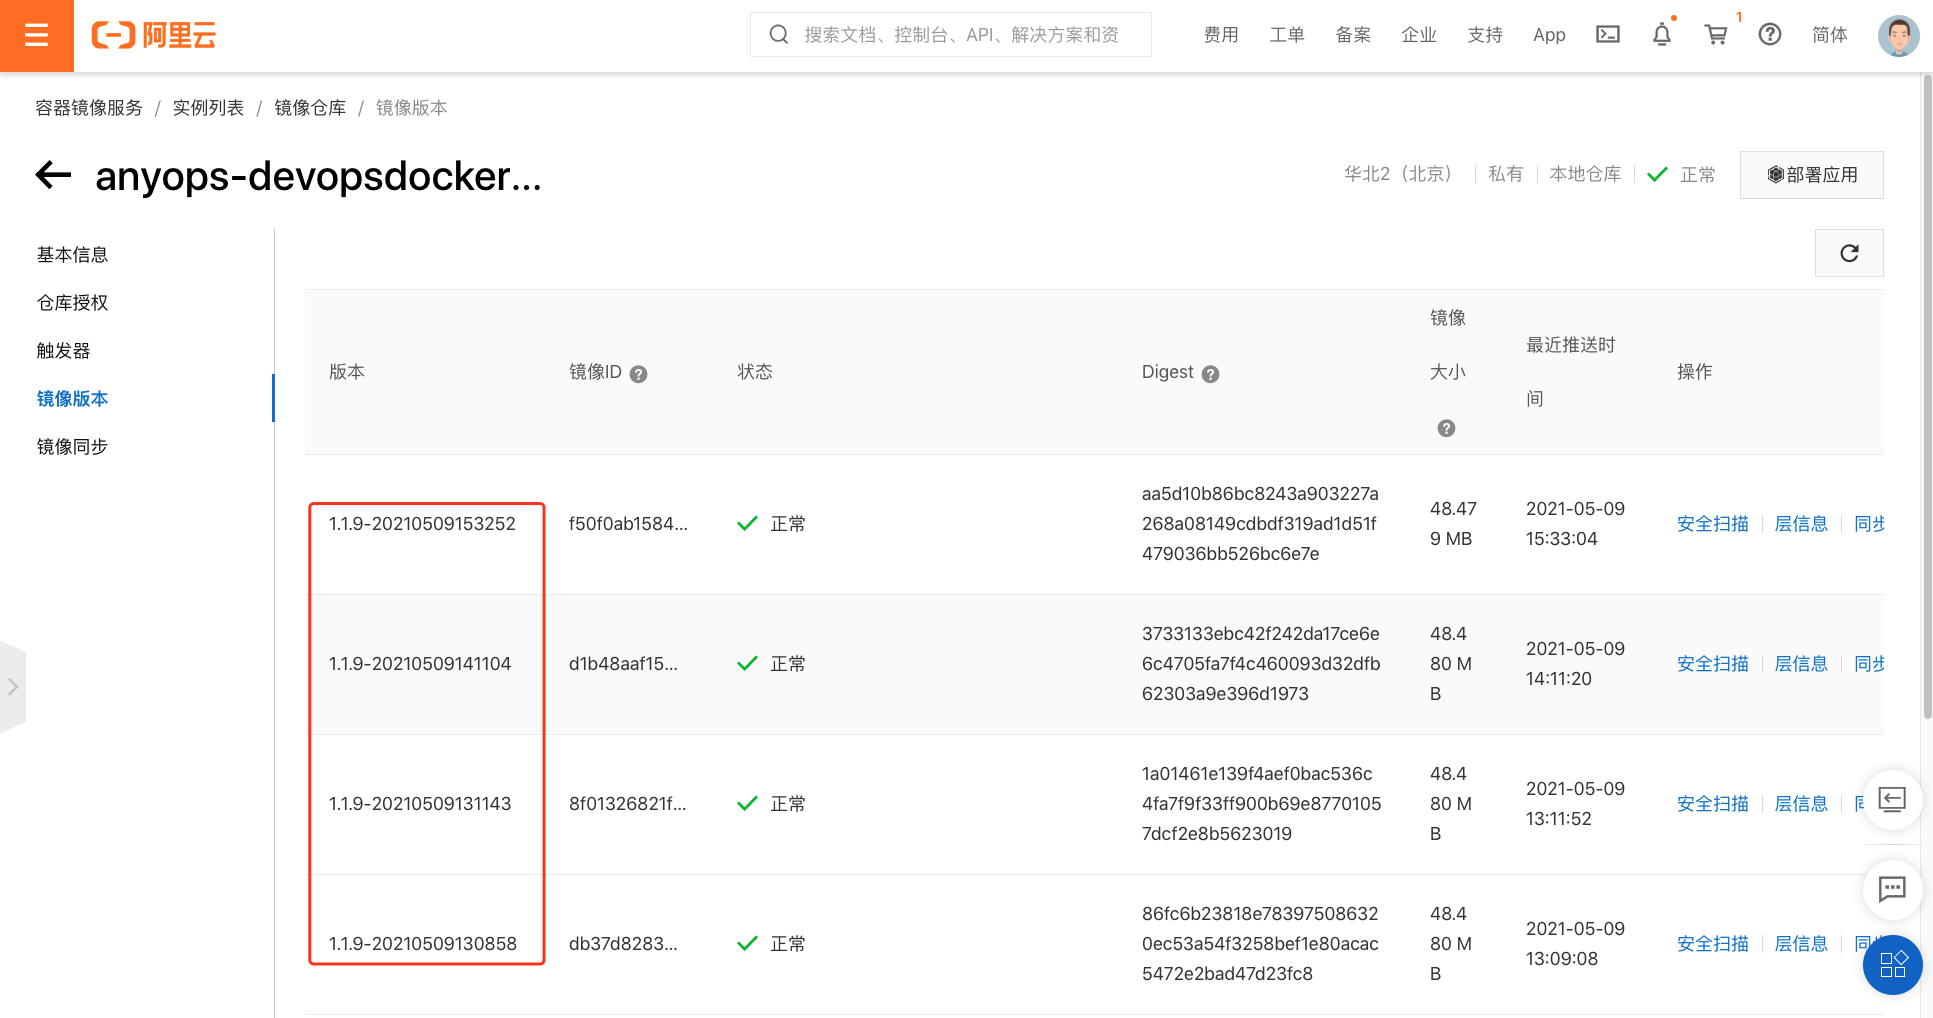This screenshot has height=1018, width=1933.
Task: Open the user avatar menu
Action: (x=1898, y=36)
